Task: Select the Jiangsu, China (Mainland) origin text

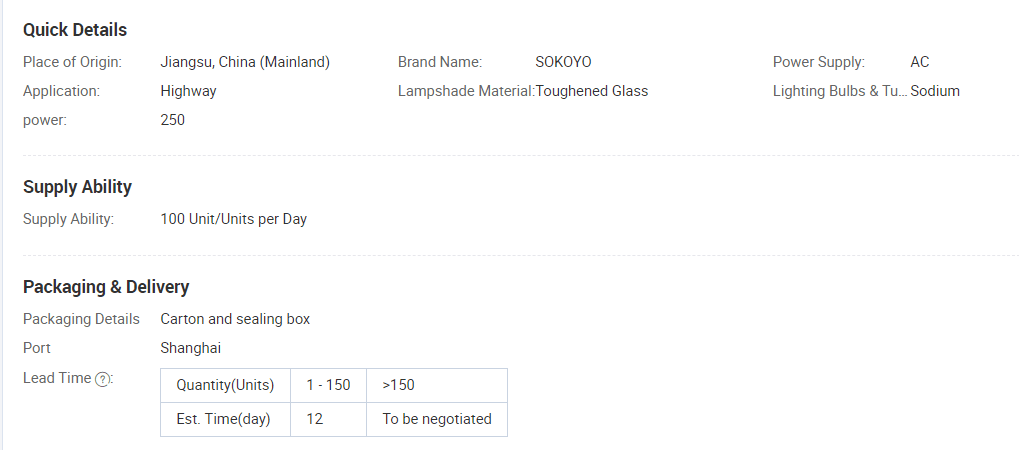Action: tap(245, 62)
